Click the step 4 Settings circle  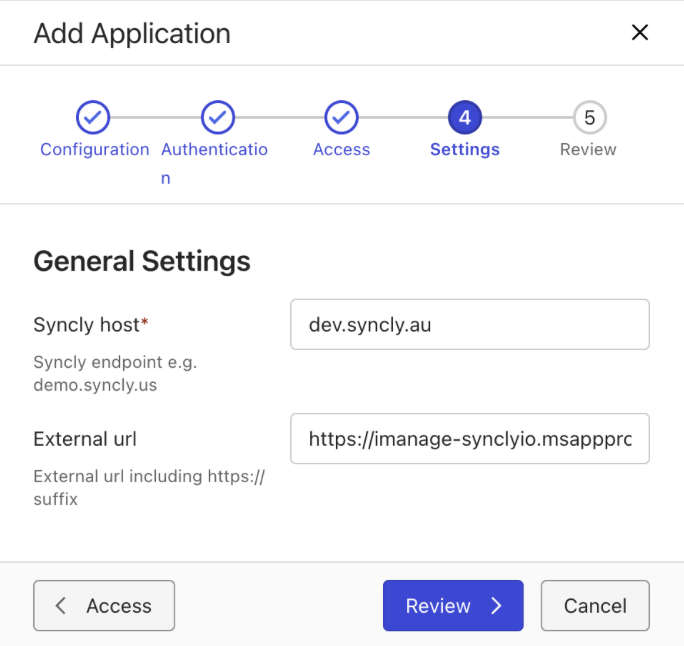465,117
